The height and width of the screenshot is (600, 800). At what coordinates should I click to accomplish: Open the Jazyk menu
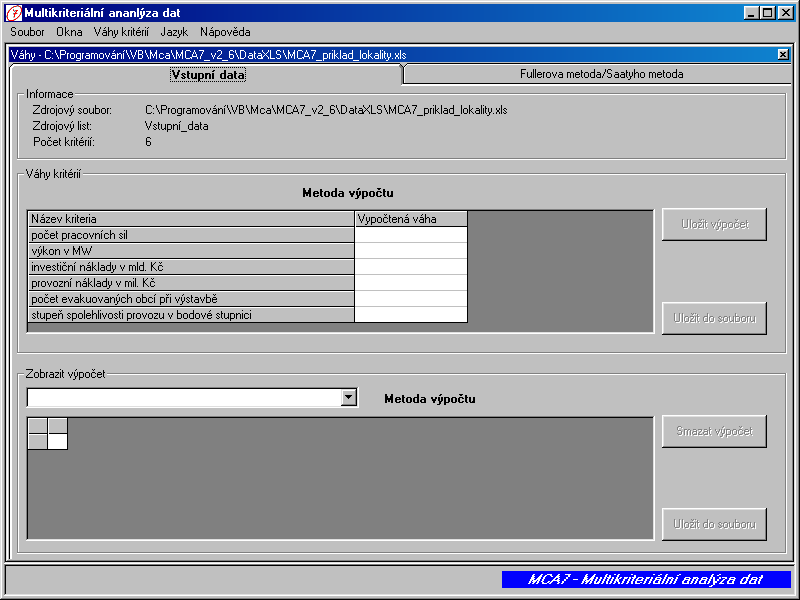coord(174,32)
